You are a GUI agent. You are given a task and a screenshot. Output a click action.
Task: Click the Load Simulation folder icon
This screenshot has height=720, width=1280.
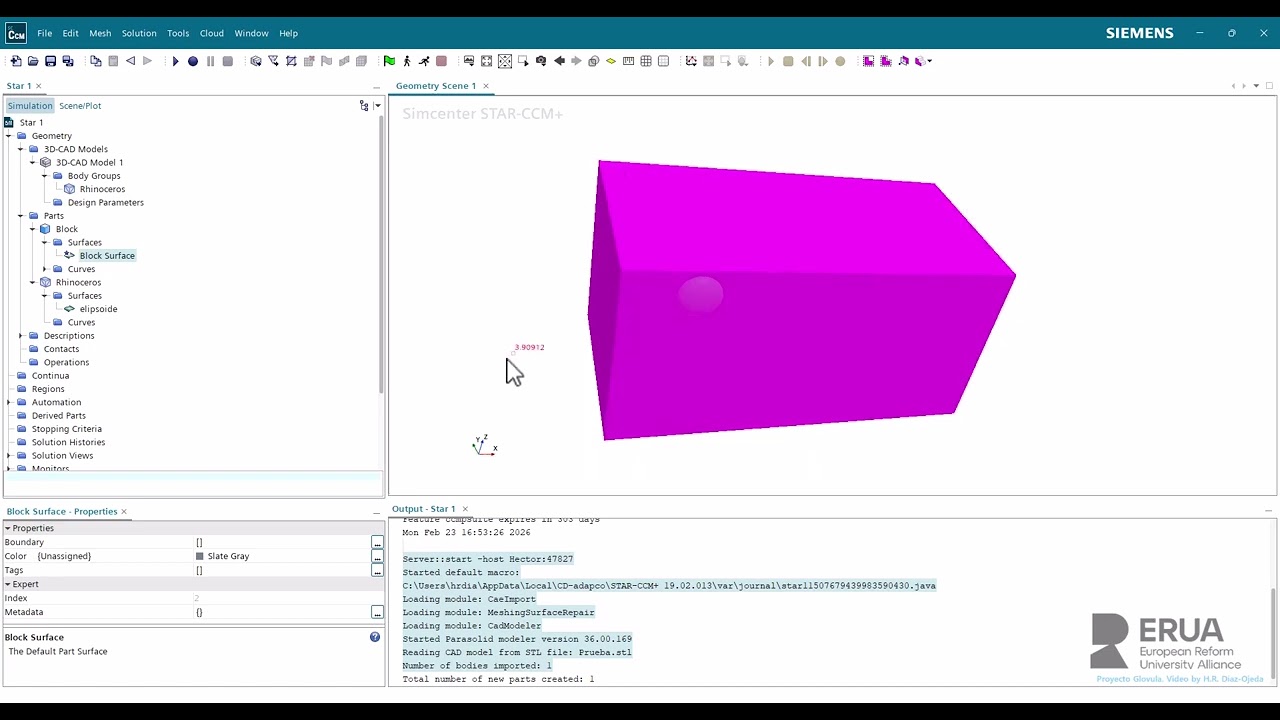pyautogui.click(x=33, y=61)
